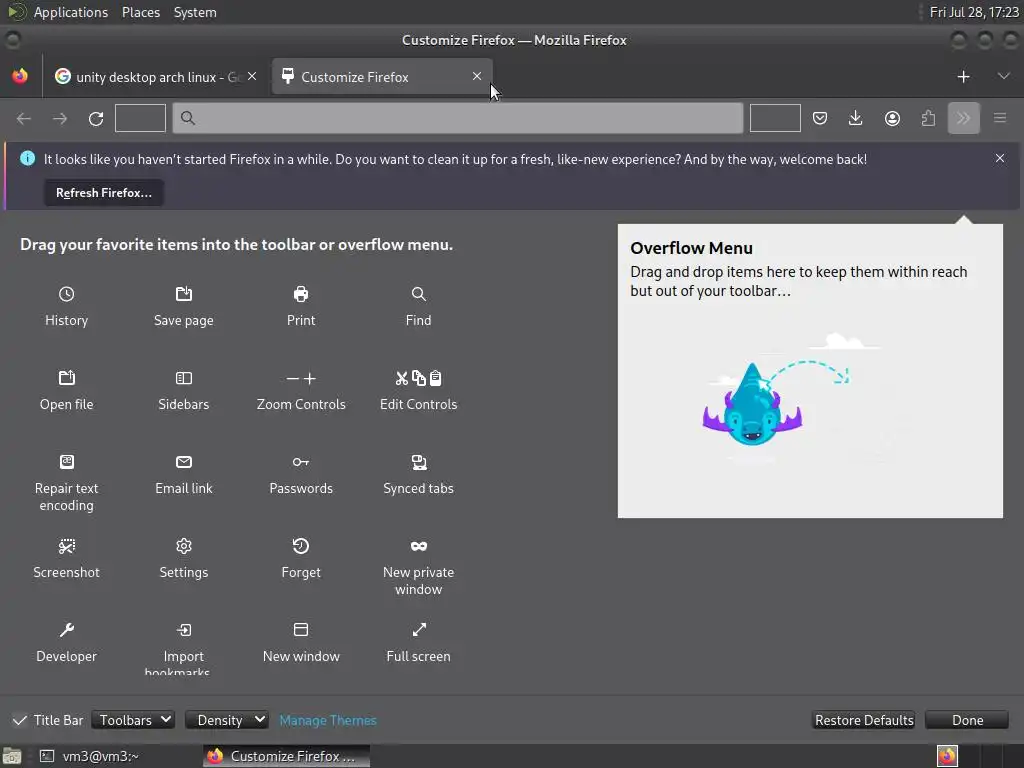Select the Email link envelope icon
1024x768 pixels.
point(184,462)
